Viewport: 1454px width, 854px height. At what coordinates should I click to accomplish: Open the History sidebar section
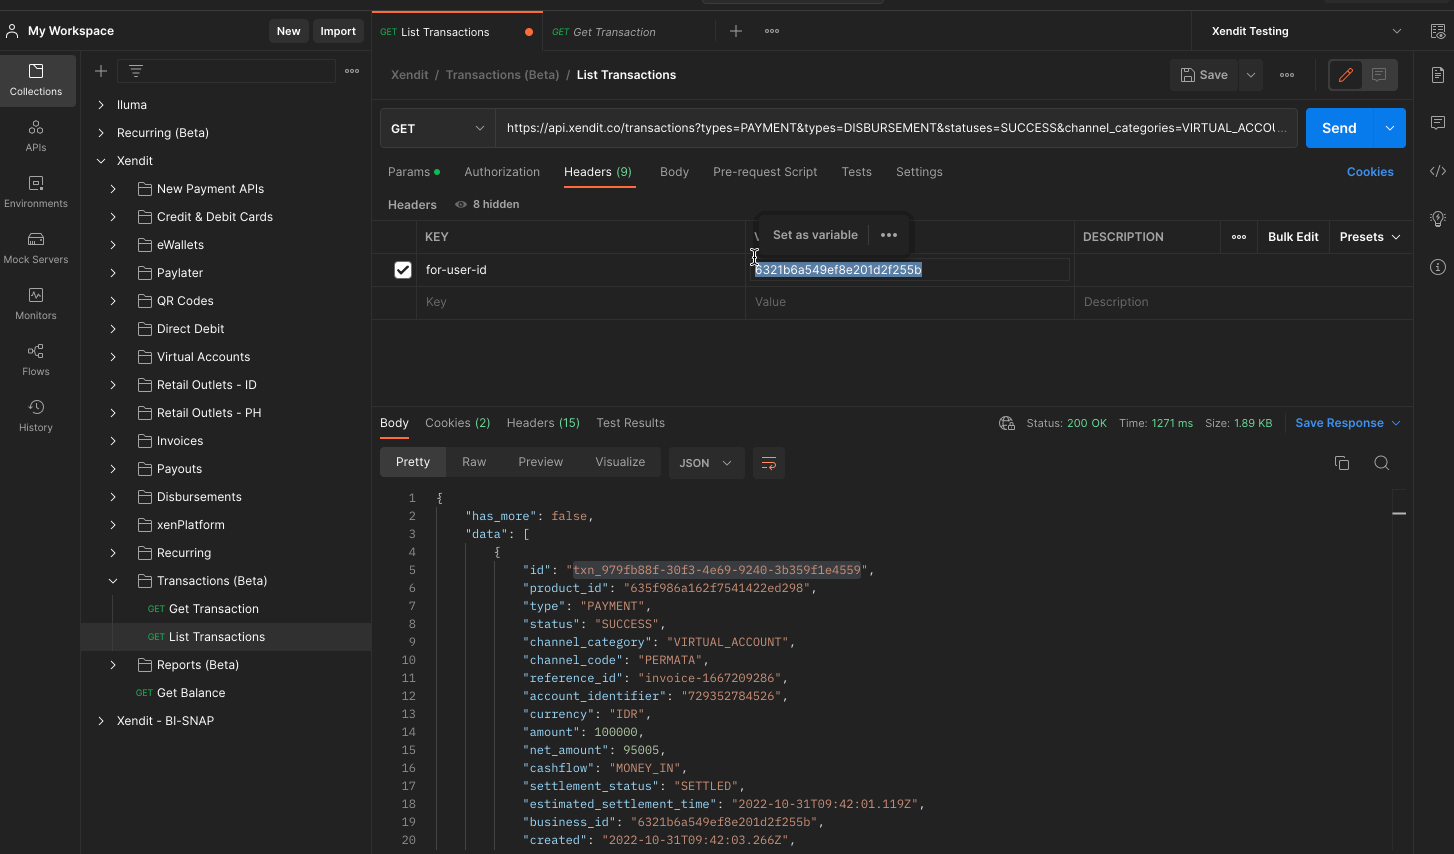point(36,416)
